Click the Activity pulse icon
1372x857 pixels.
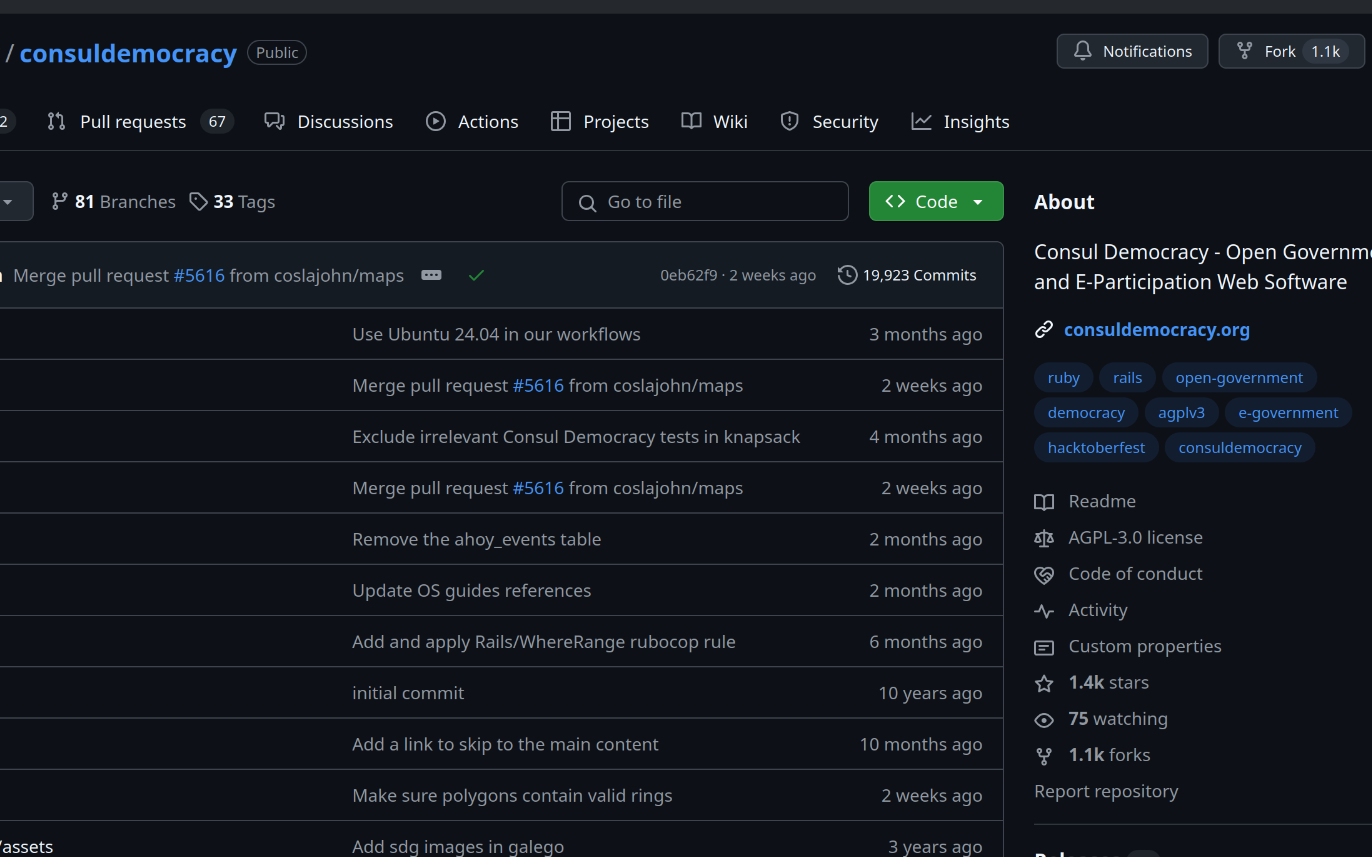(1044, 611)
